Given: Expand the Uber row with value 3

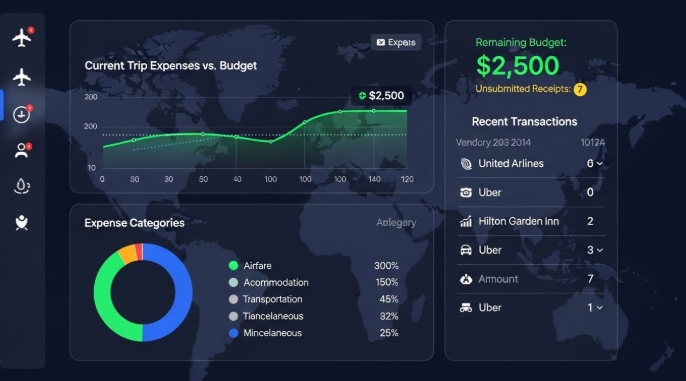Looking at the screenshot, I should [x=600, y=250].
